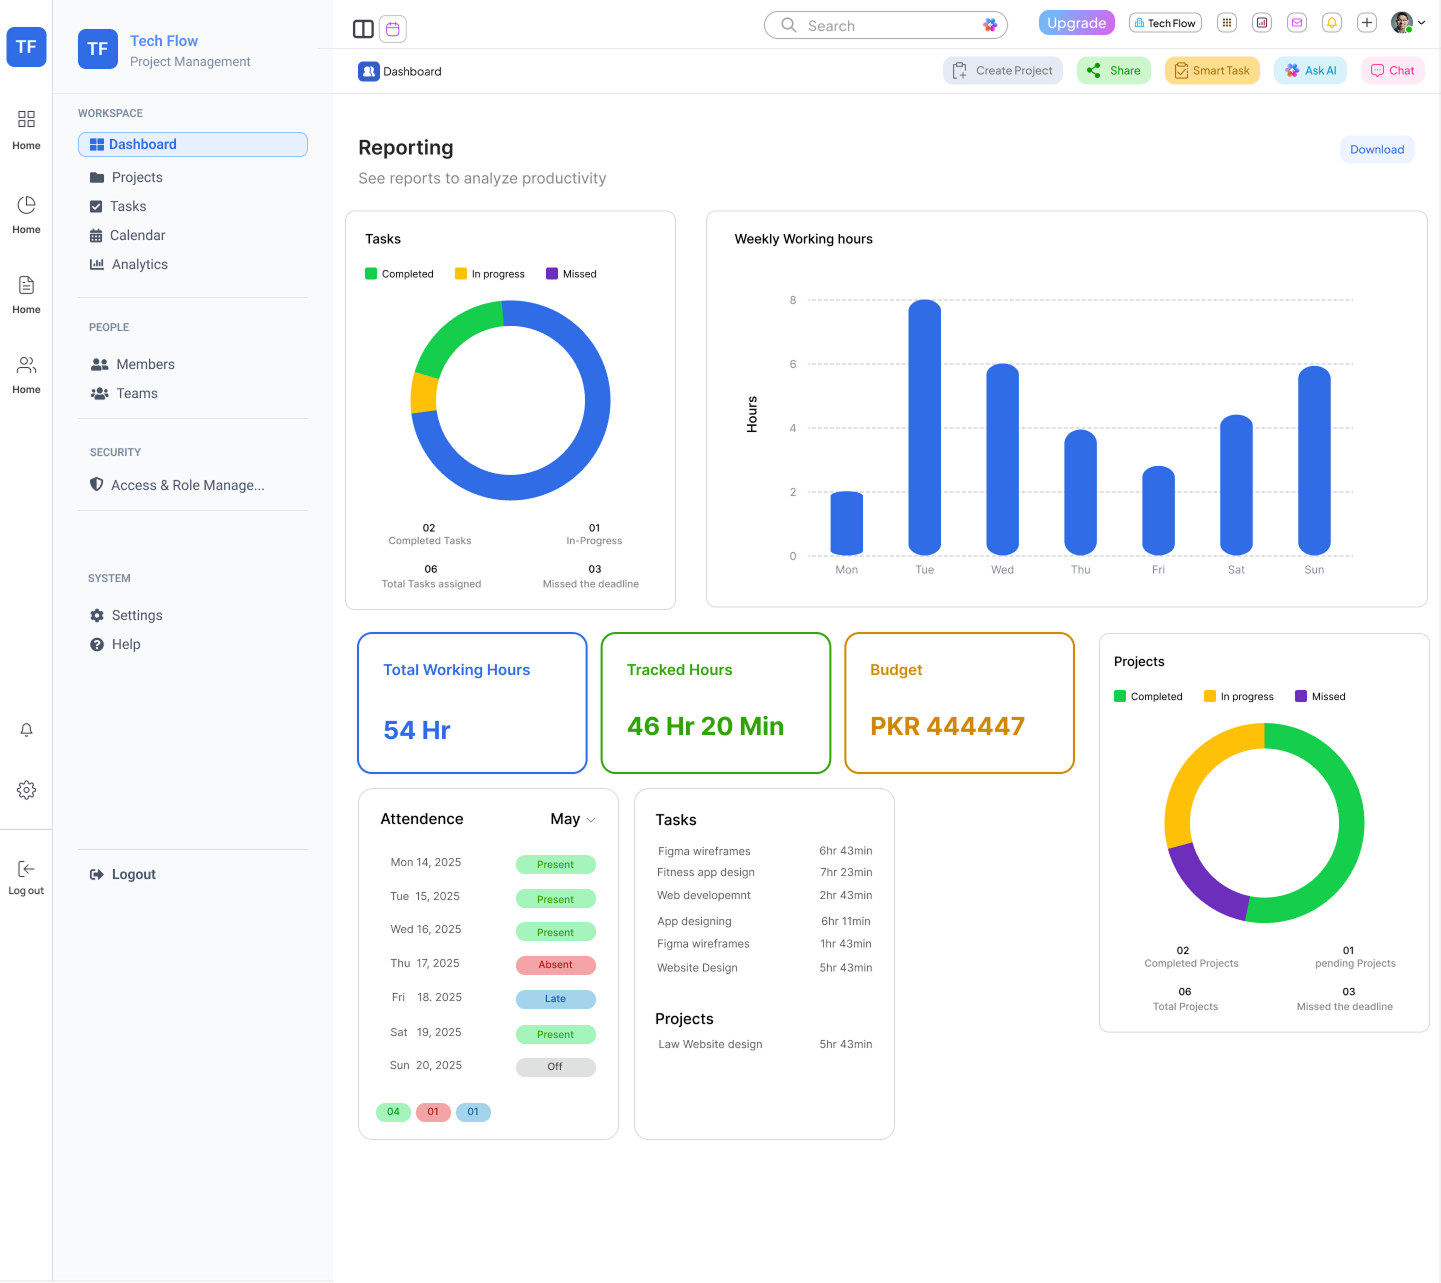Open the Analytics section in sidebar
This screenshot has height=1283, width=1441.
[140, 264]
